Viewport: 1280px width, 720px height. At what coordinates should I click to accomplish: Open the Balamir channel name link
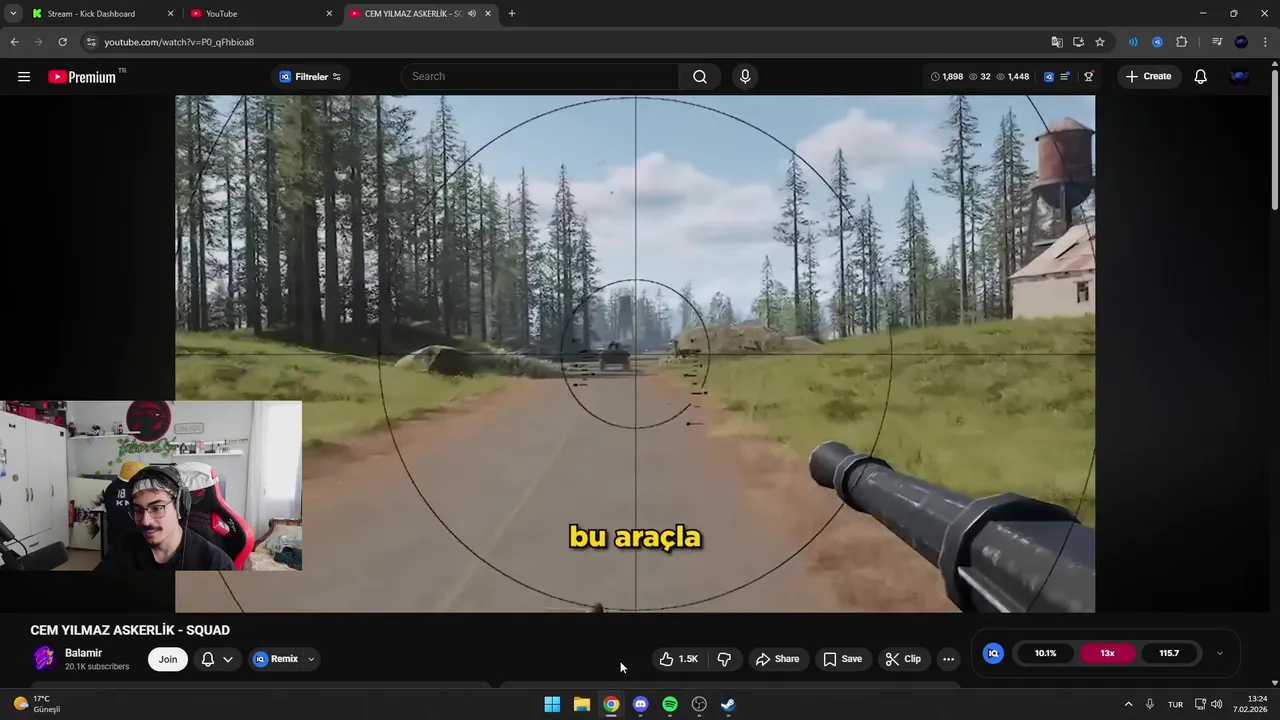coord(84,653)
